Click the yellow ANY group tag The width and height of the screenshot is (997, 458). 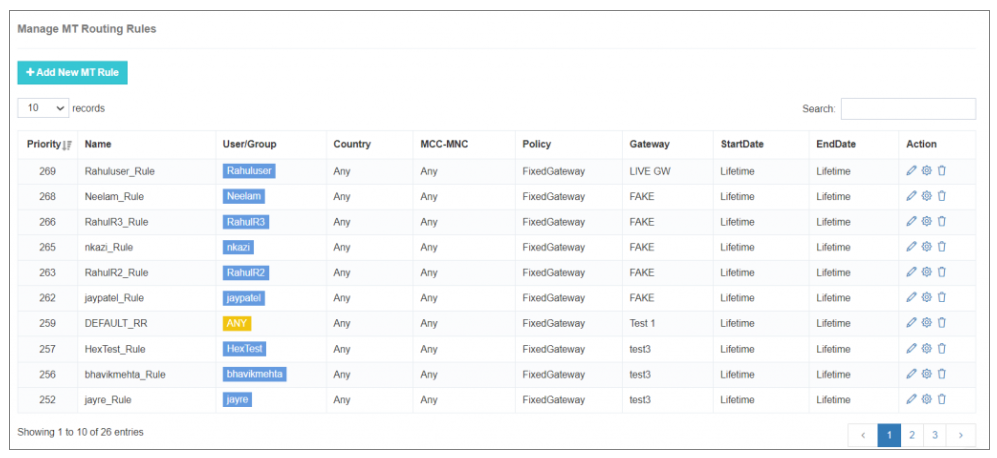point(237,323)
